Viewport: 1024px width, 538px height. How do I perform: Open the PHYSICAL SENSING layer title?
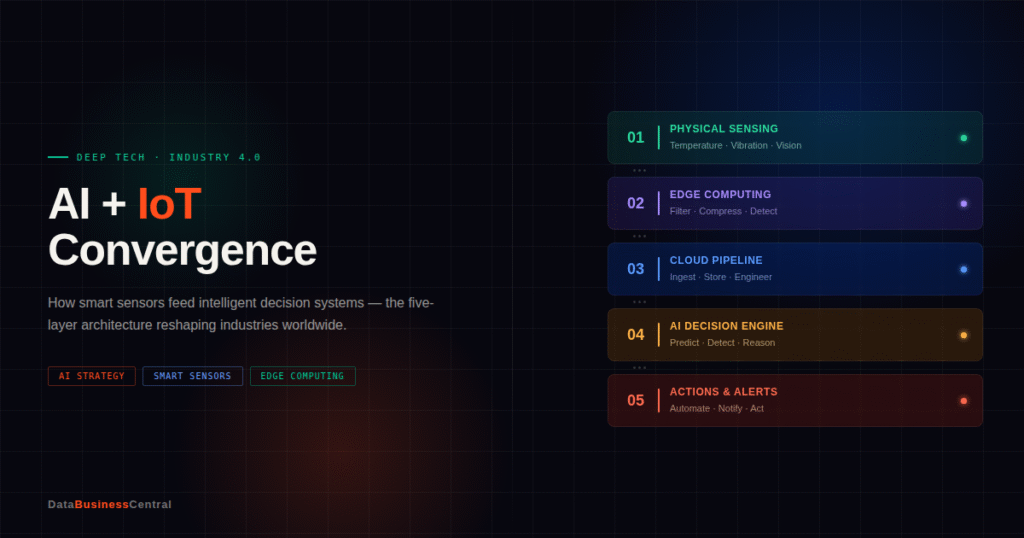click(723, 129)
